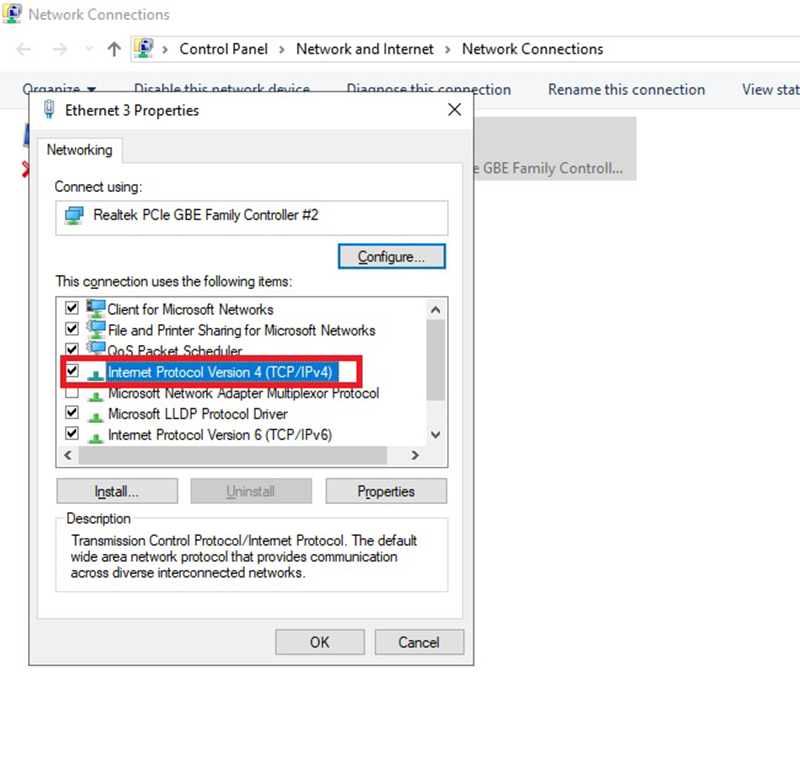Check Microsoft Network Adapter Multiplexor Protocol
This screenshot has width=800, height=768.
pyautogui.click(x=72, y=392)
